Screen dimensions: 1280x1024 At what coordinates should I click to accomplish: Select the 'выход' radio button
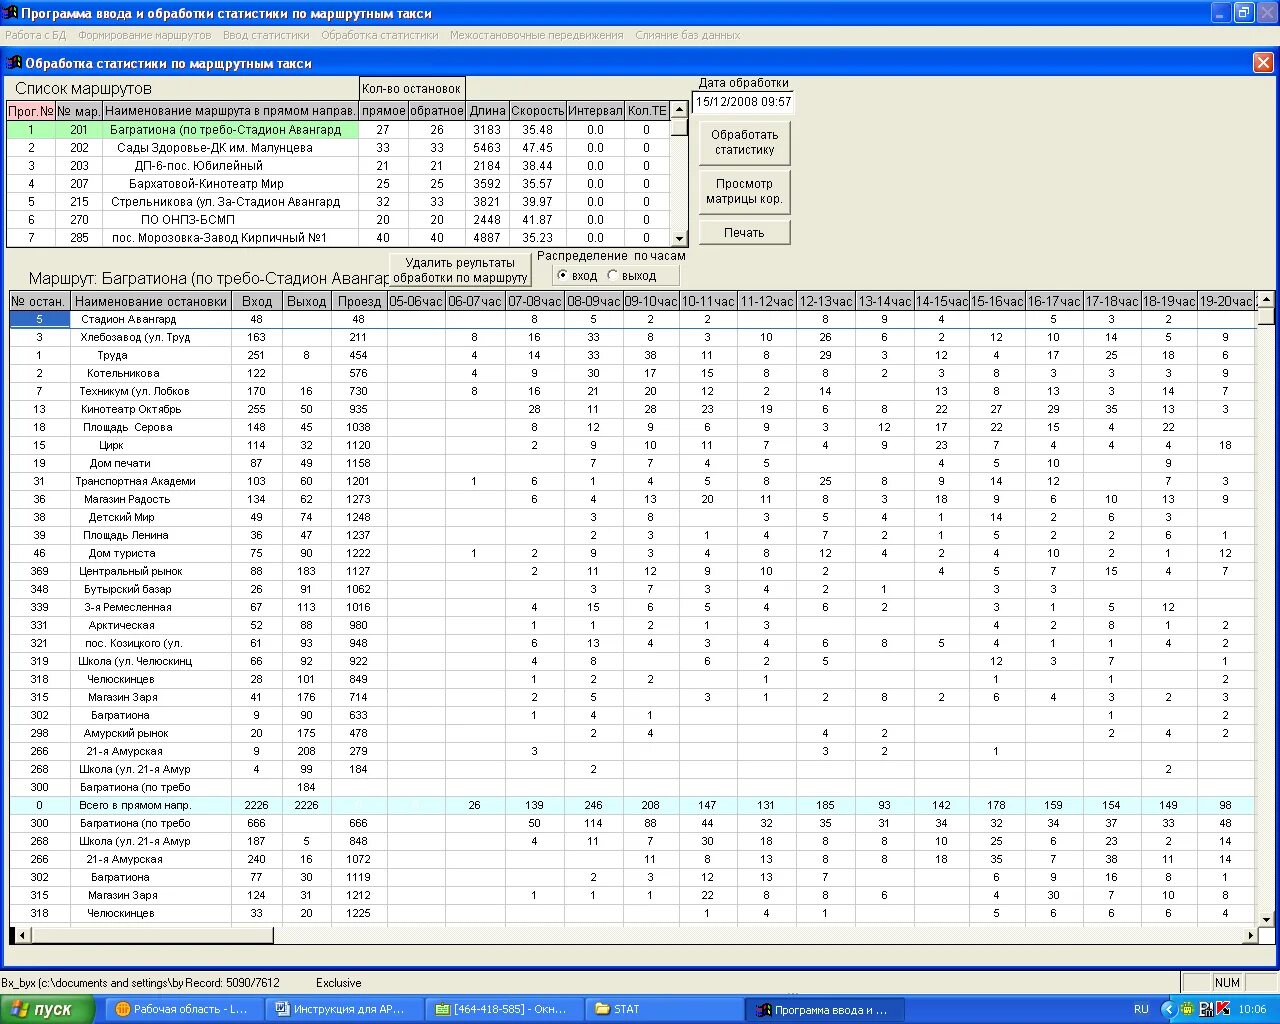pos(632,276)
